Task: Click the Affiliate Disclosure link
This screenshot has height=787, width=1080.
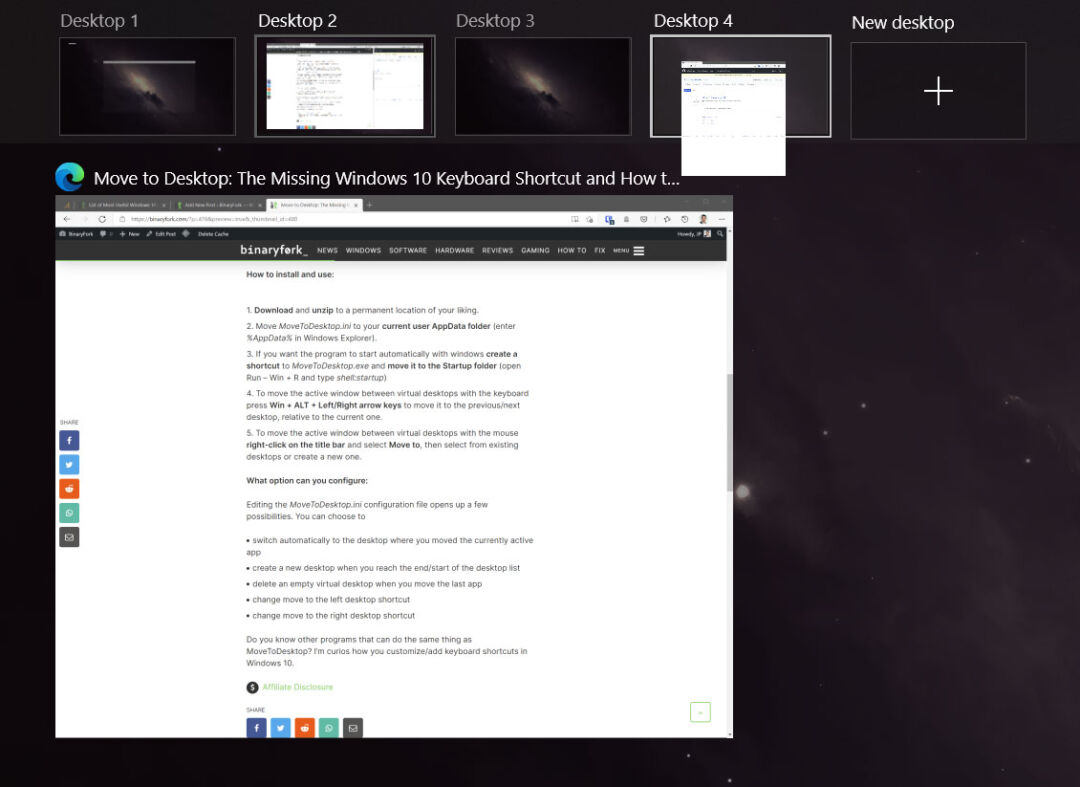Action: [297, 687]
